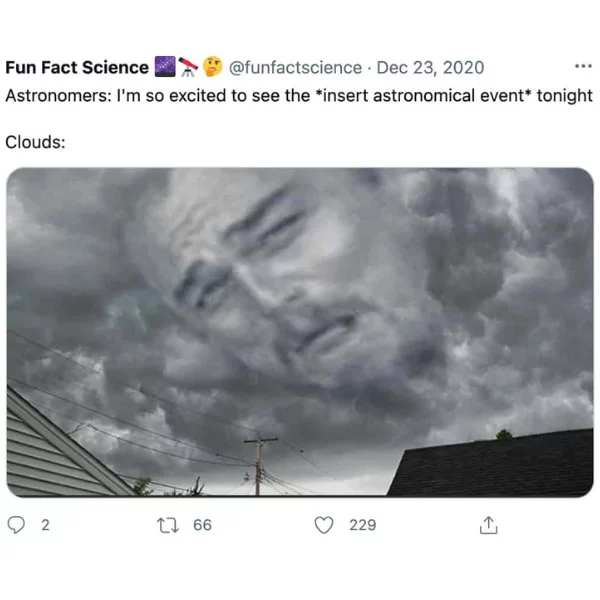Click the like count 229
The image size is (600, 600).
click(362, 525)
